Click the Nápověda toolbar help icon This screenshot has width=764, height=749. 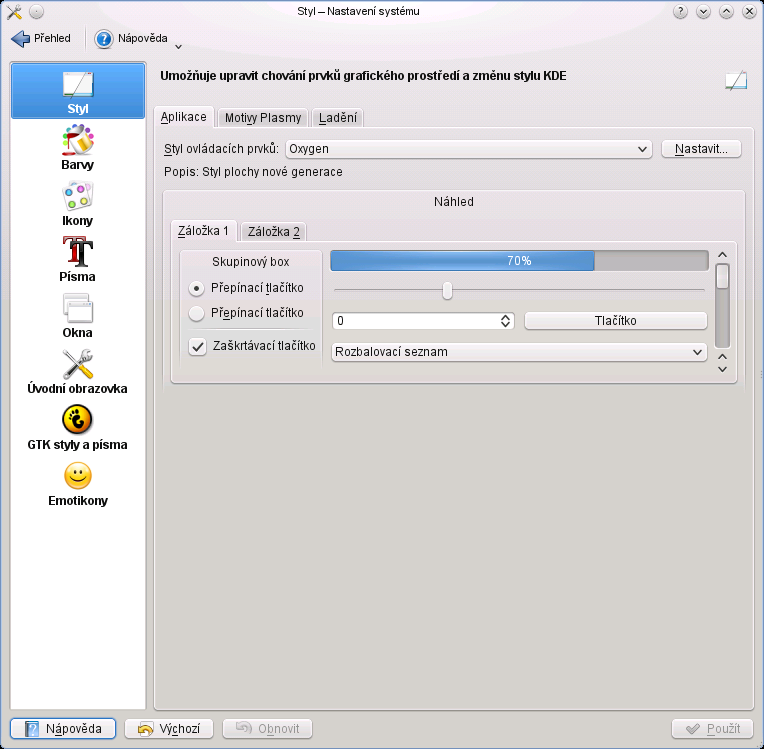104,38
